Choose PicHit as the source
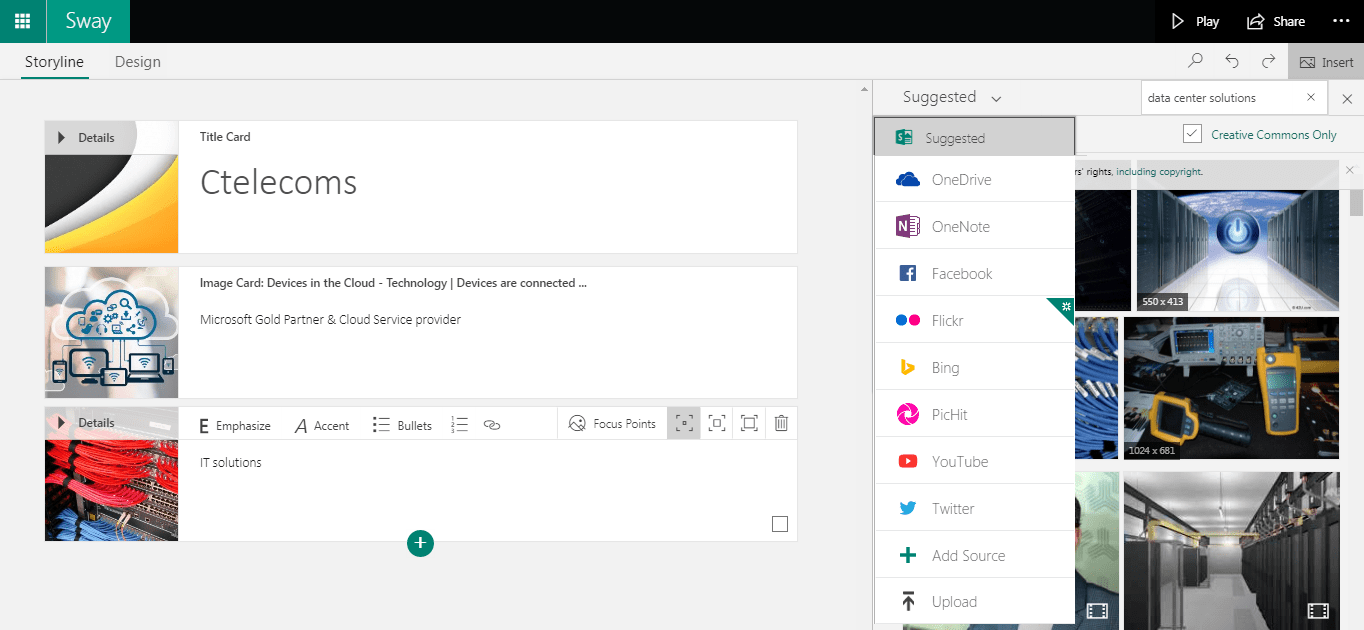 pyautogui.click(x=974, y=414)
